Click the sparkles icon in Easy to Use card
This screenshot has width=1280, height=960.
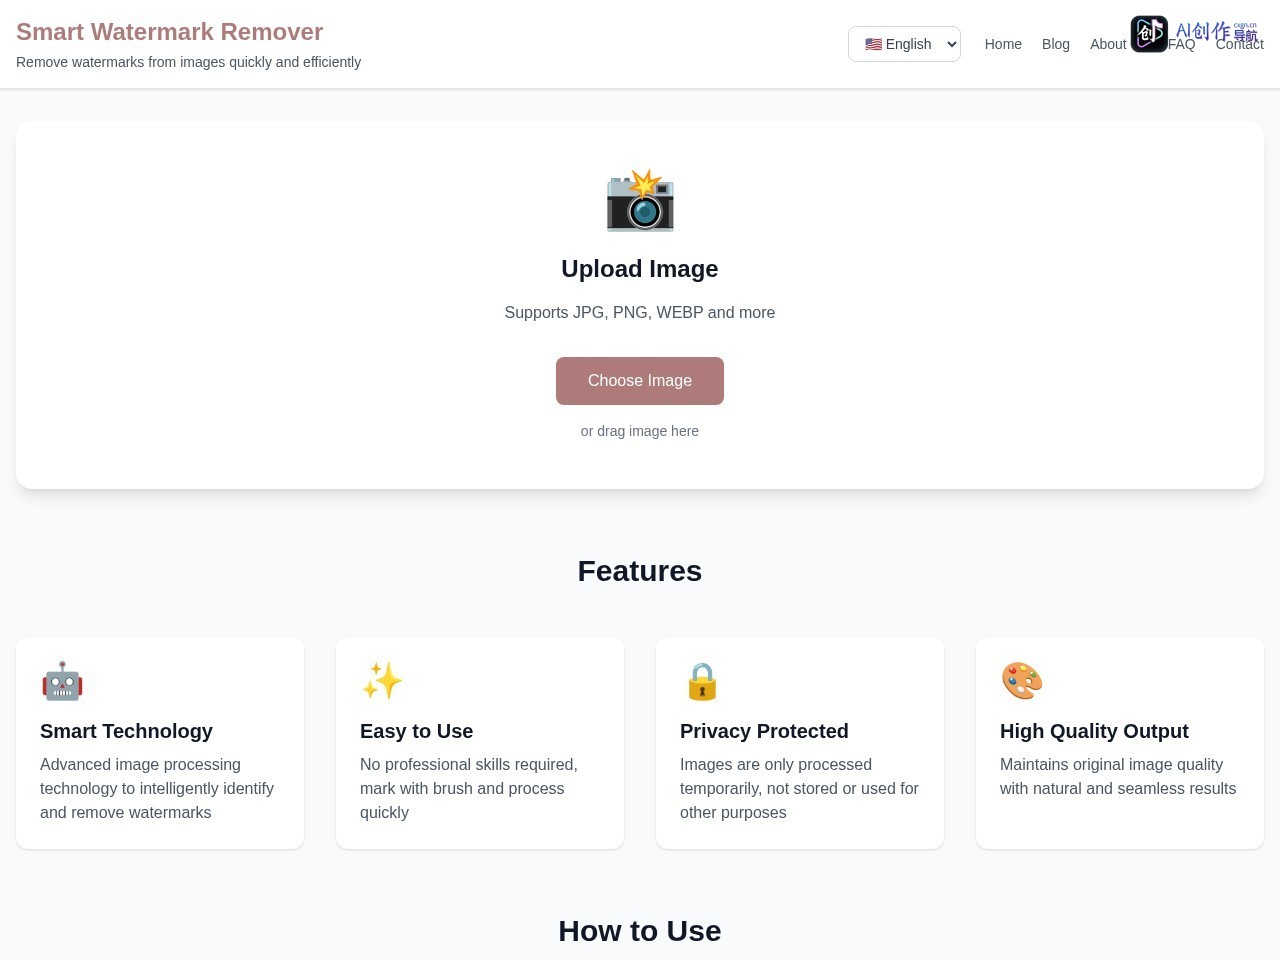381,681
